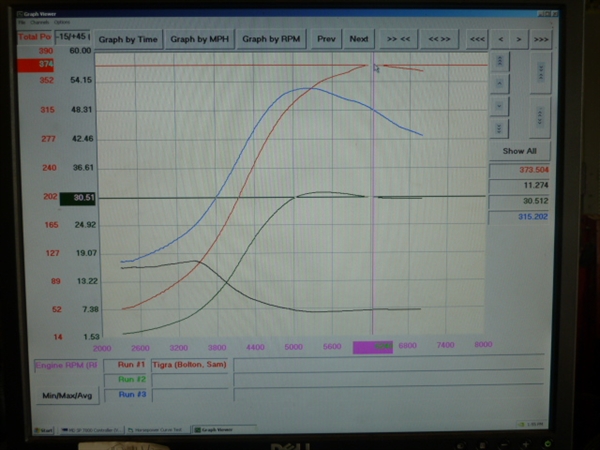Click the red 373.504 cursor value box
600x450 pixels.
click(x=519, y=170)
